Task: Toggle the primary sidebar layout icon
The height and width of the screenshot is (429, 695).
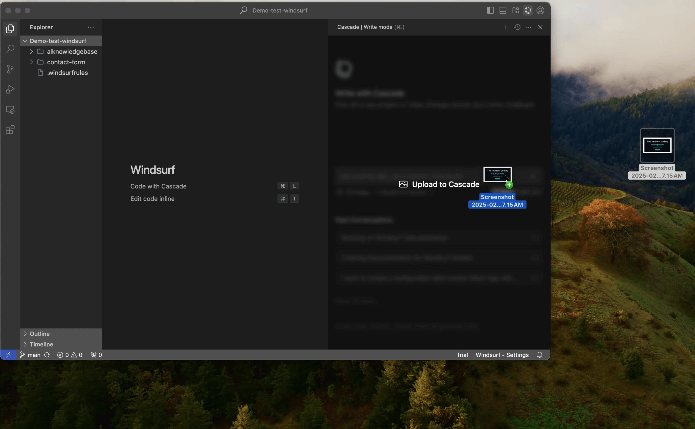Action: tap(490, 10)
